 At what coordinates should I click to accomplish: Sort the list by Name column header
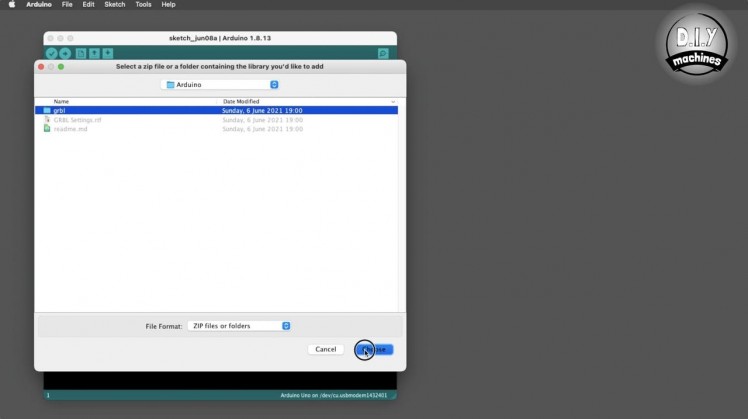61,102
